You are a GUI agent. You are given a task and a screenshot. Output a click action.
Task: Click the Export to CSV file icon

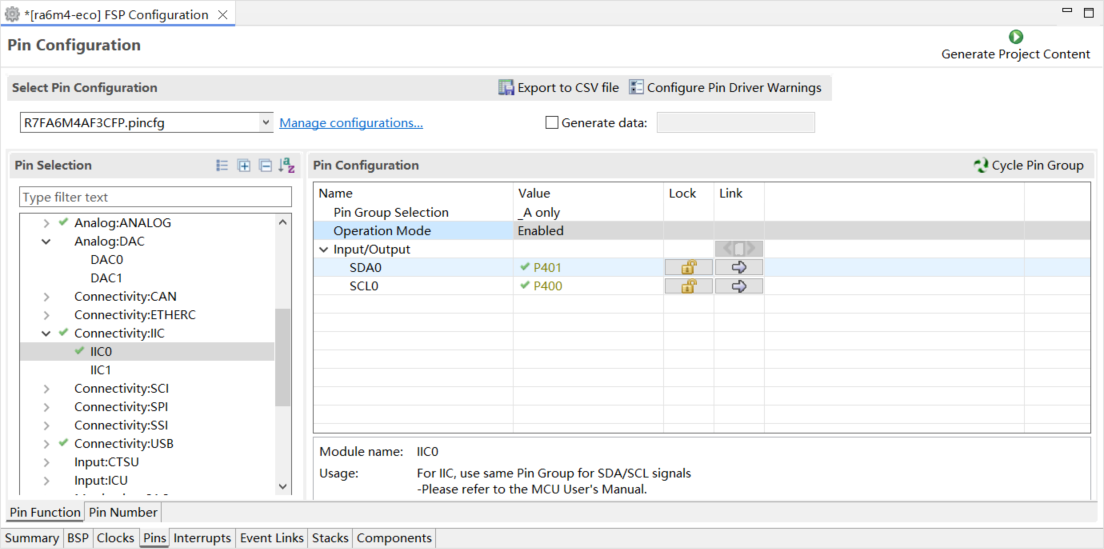[507, 88]
